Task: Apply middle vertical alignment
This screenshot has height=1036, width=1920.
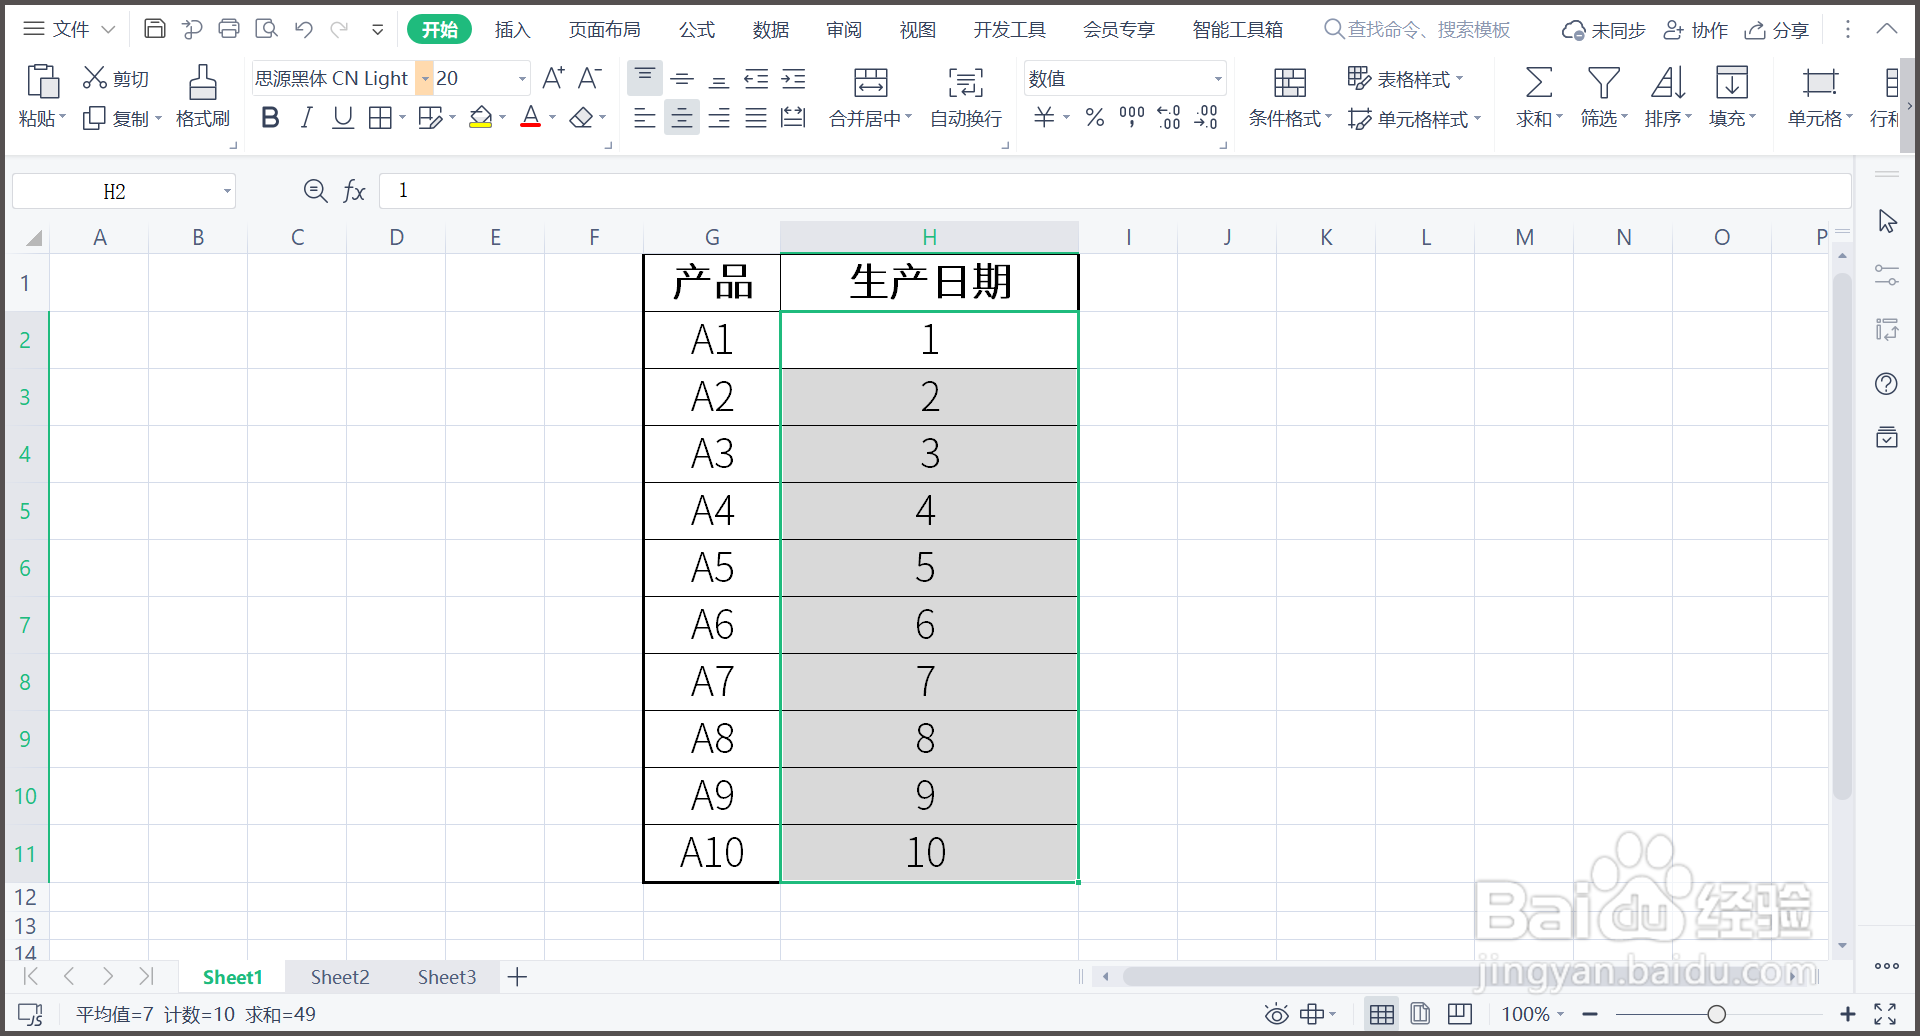Action: (x=682, y=78)
